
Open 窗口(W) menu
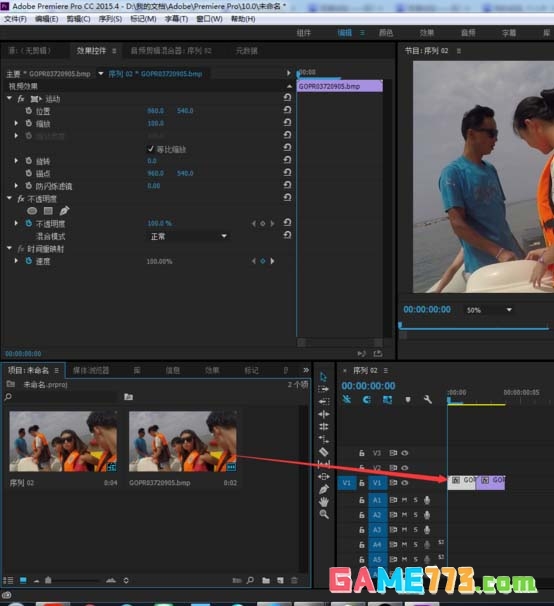coord(209,19)
